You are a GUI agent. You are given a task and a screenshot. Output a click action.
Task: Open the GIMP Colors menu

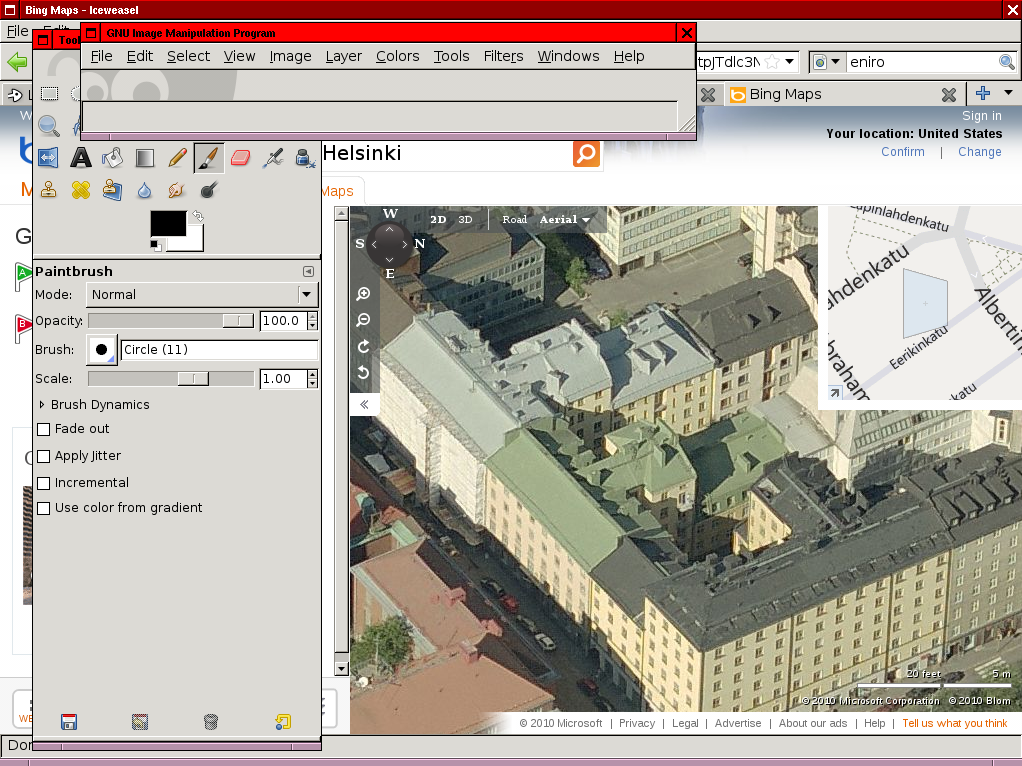[x=398, y=57]
